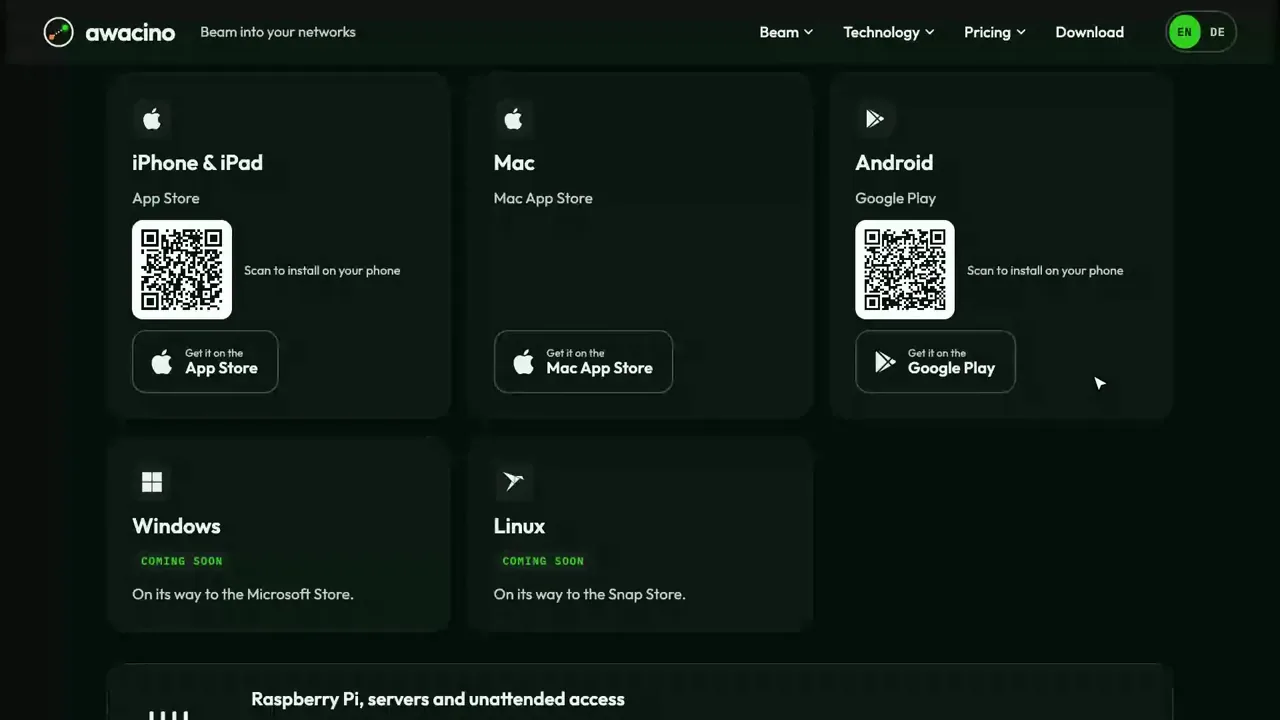This screenshot has width=1280, height=720.
Task: Click the "Android" card heading
Action: click(x=894, y=163)
